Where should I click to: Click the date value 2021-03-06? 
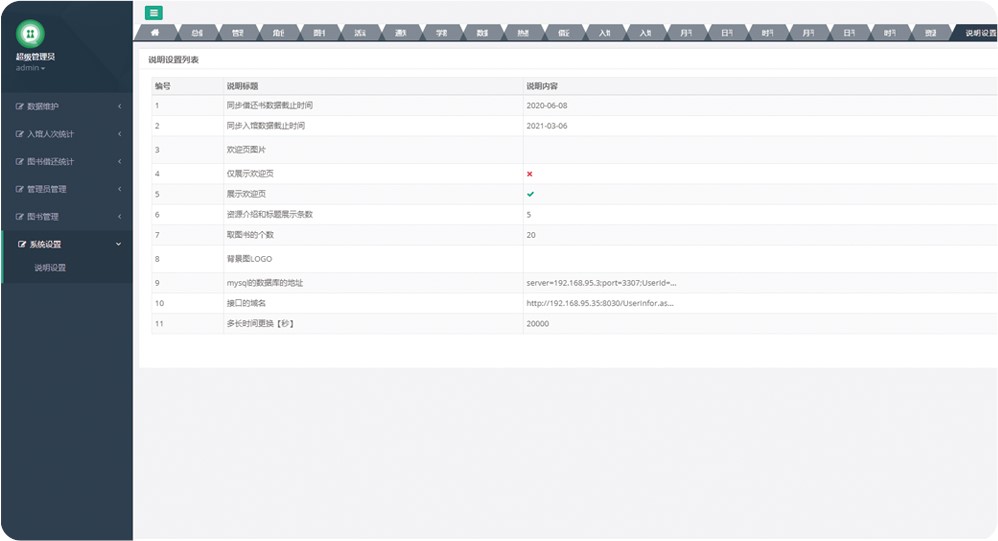click(547, 126)
